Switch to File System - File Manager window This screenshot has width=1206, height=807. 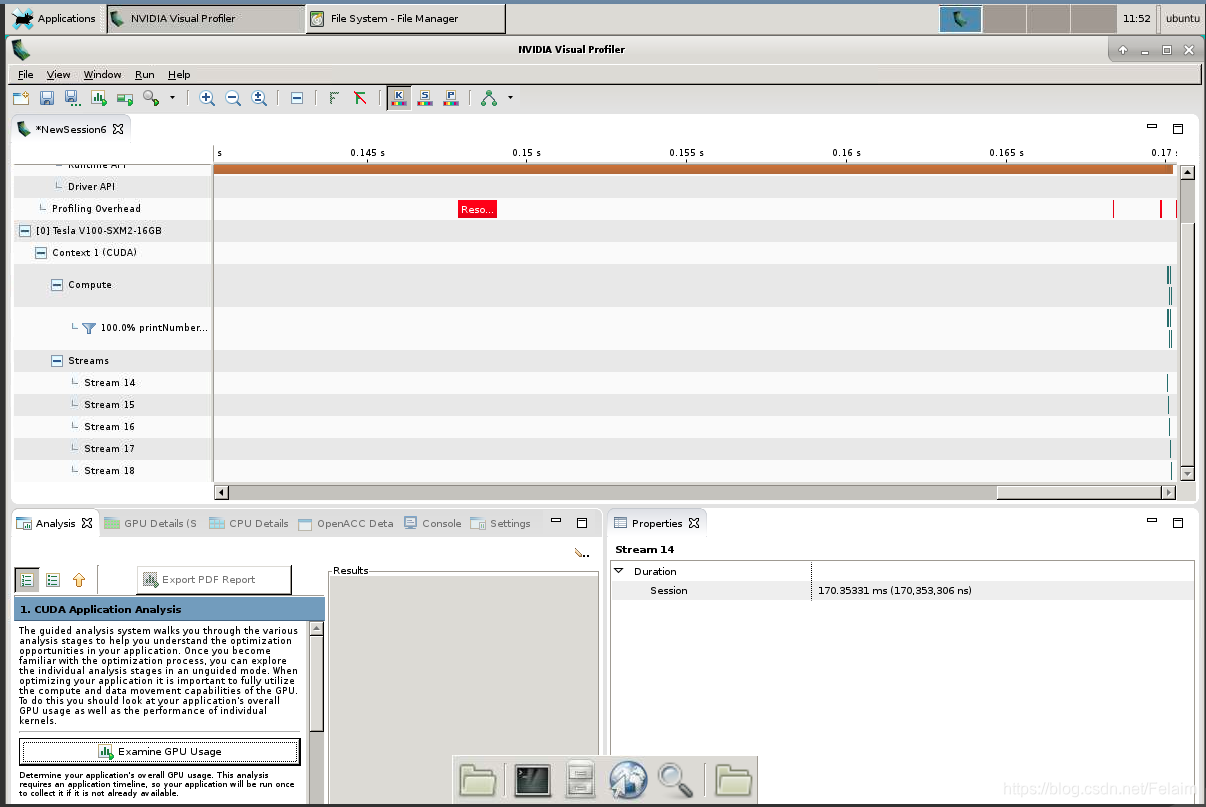tap(405, 18)
